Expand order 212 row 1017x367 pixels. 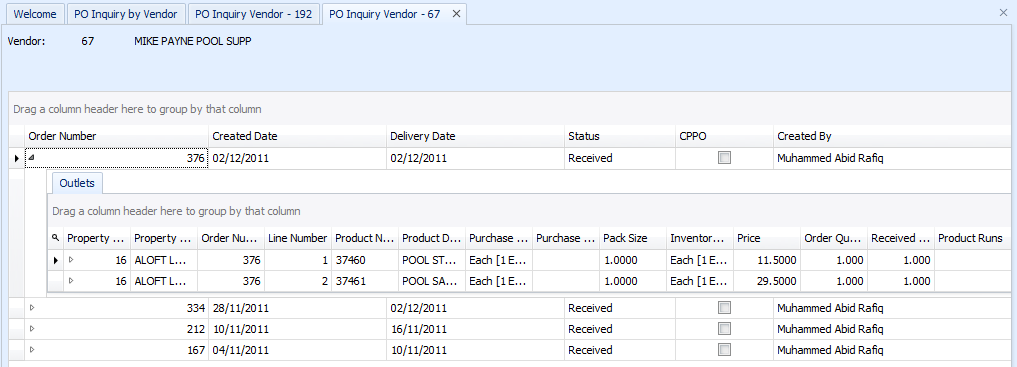coord(32,329)
